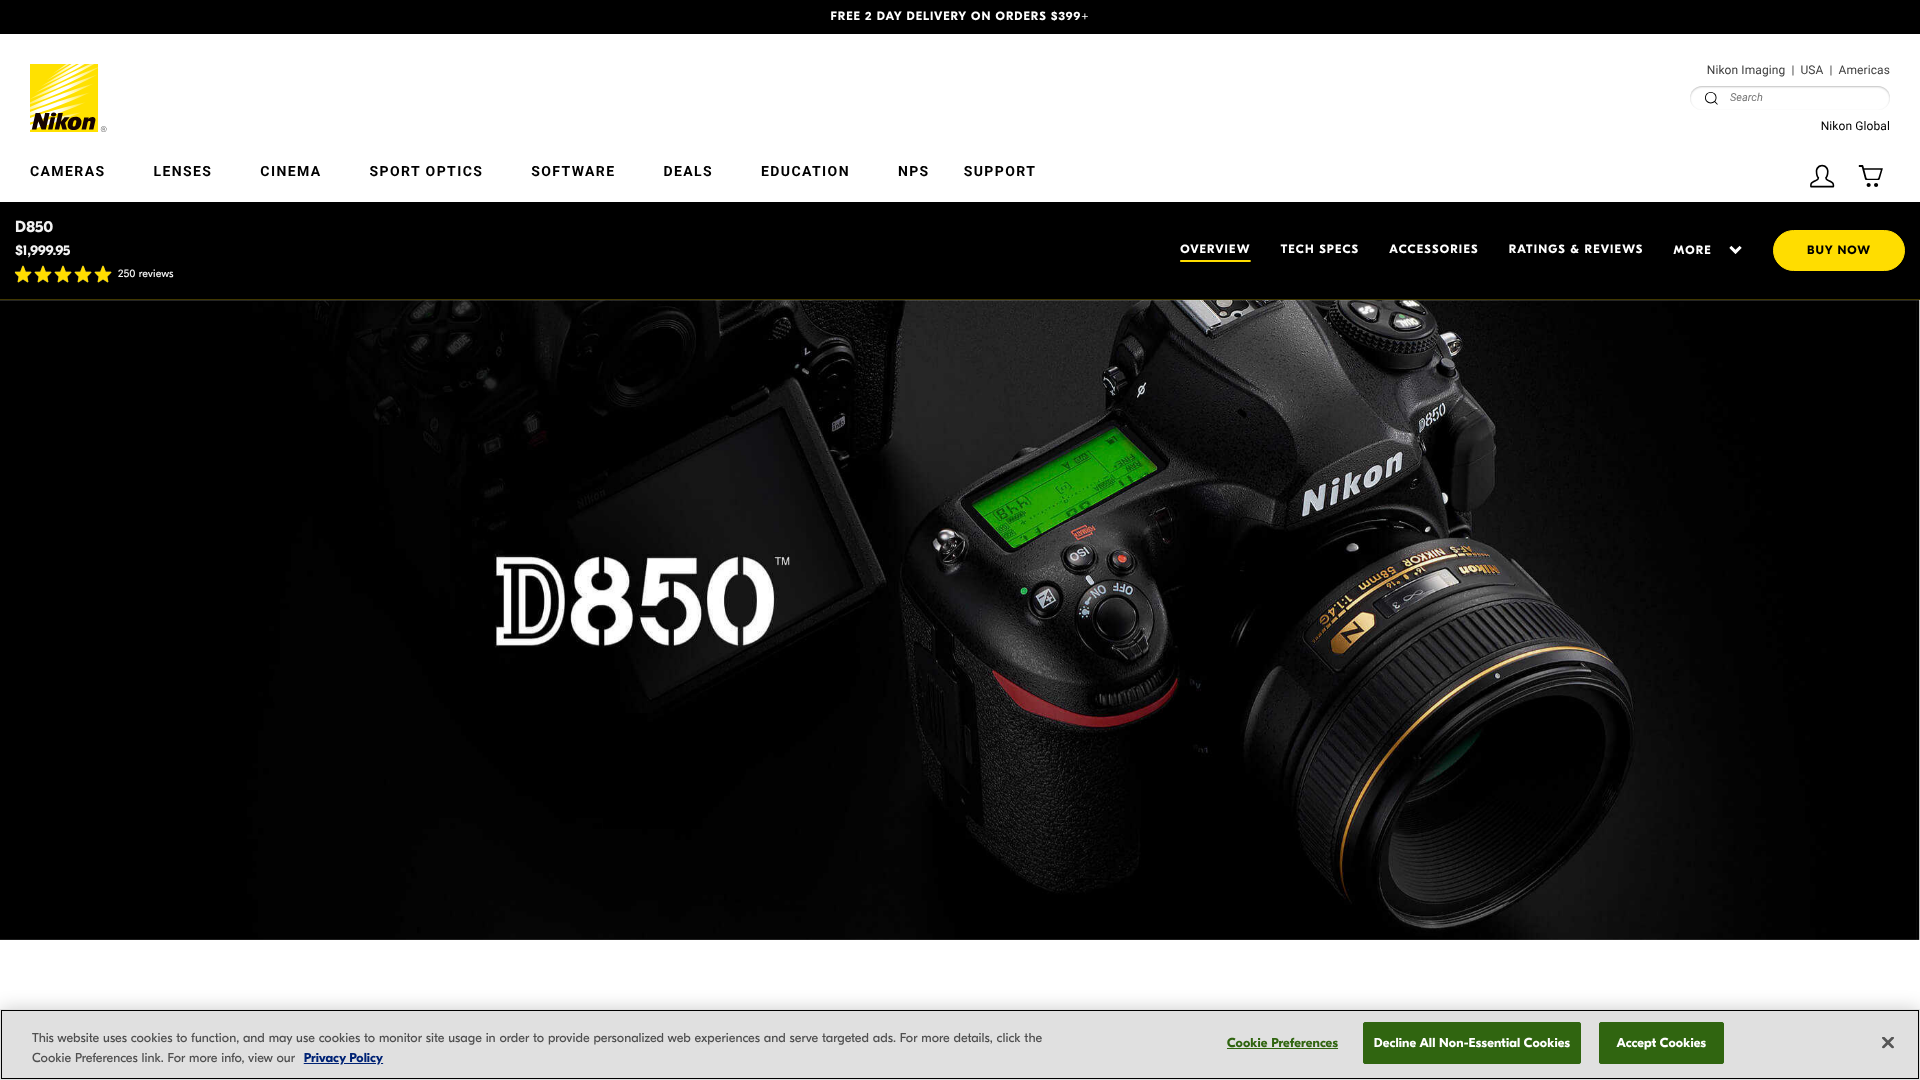Open the account profile icon
This screenshot has width=1920, height=1080.
click(x=1822, y=176)
